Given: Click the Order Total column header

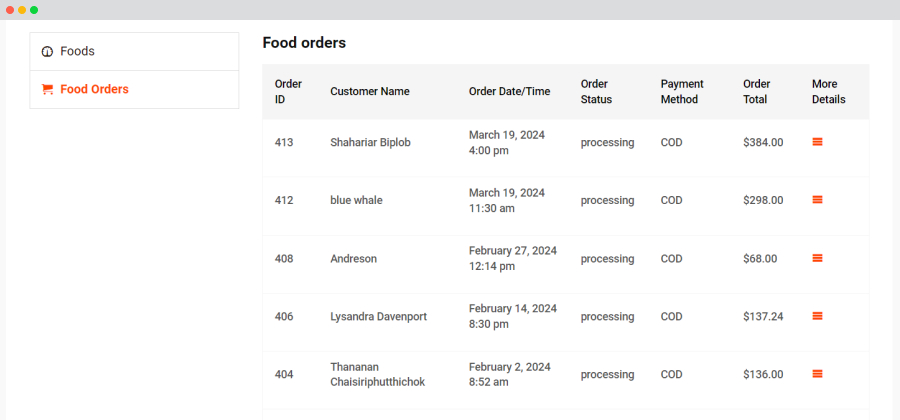Looking at the screenshot, I should pyautogui.click(x=757, y=91).
